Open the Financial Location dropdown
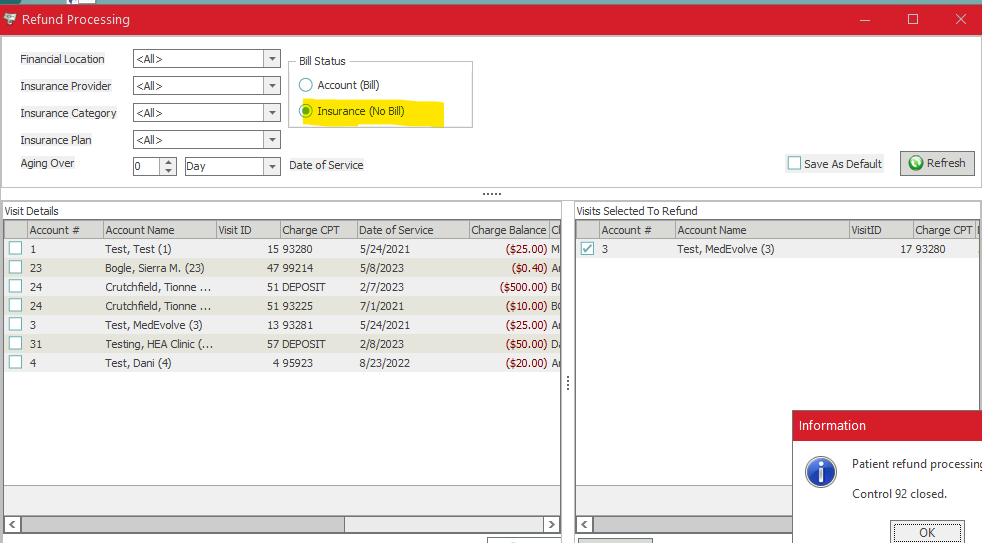This screenshot has height=543, width=982. [272, 59]
